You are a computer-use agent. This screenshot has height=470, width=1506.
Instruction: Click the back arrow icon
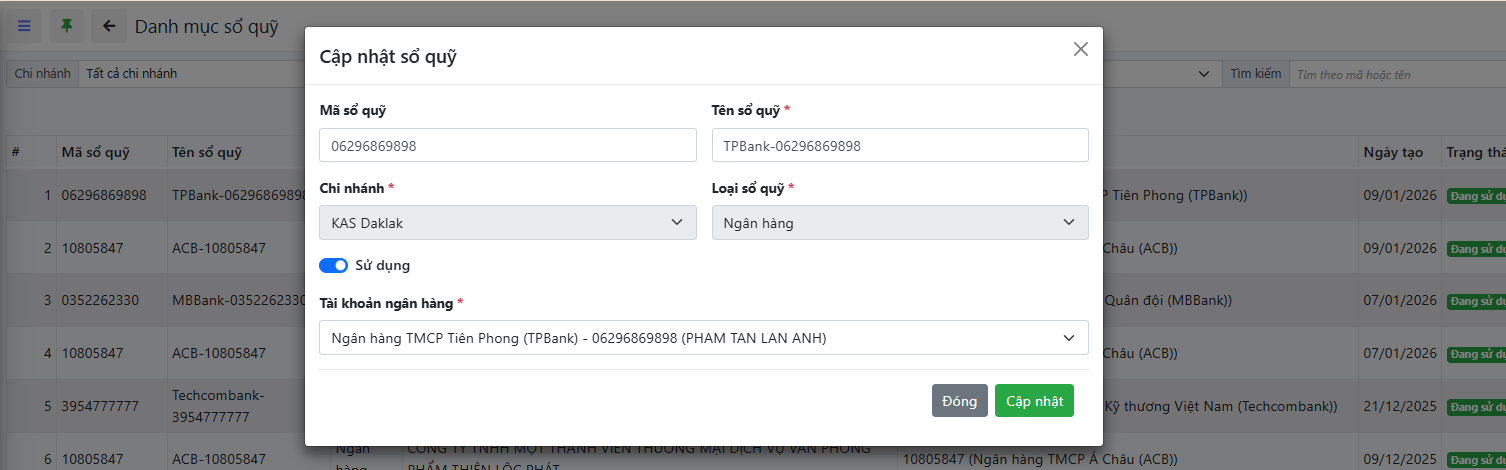[x=109, y=26]
